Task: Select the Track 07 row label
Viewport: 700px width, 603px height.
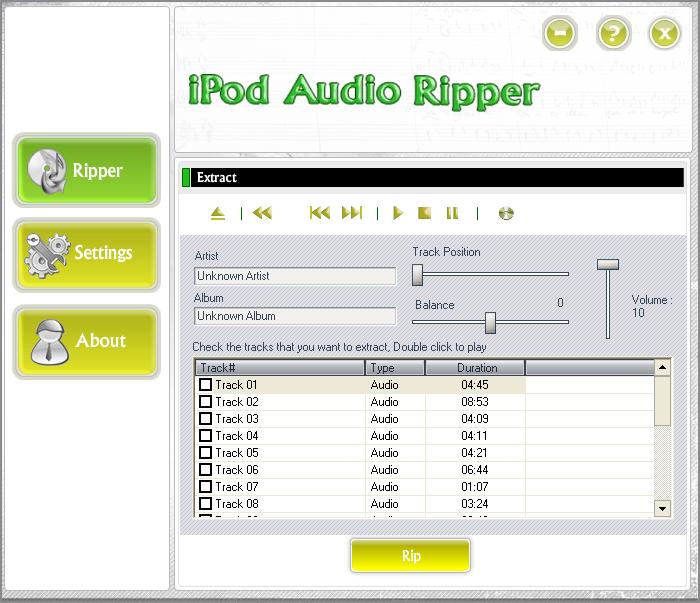Action: [x=237, y=487]
